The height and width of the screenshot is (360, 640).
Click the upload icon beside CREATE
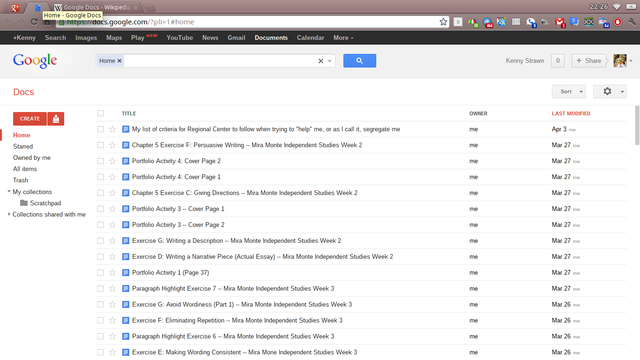coord(56,119)
